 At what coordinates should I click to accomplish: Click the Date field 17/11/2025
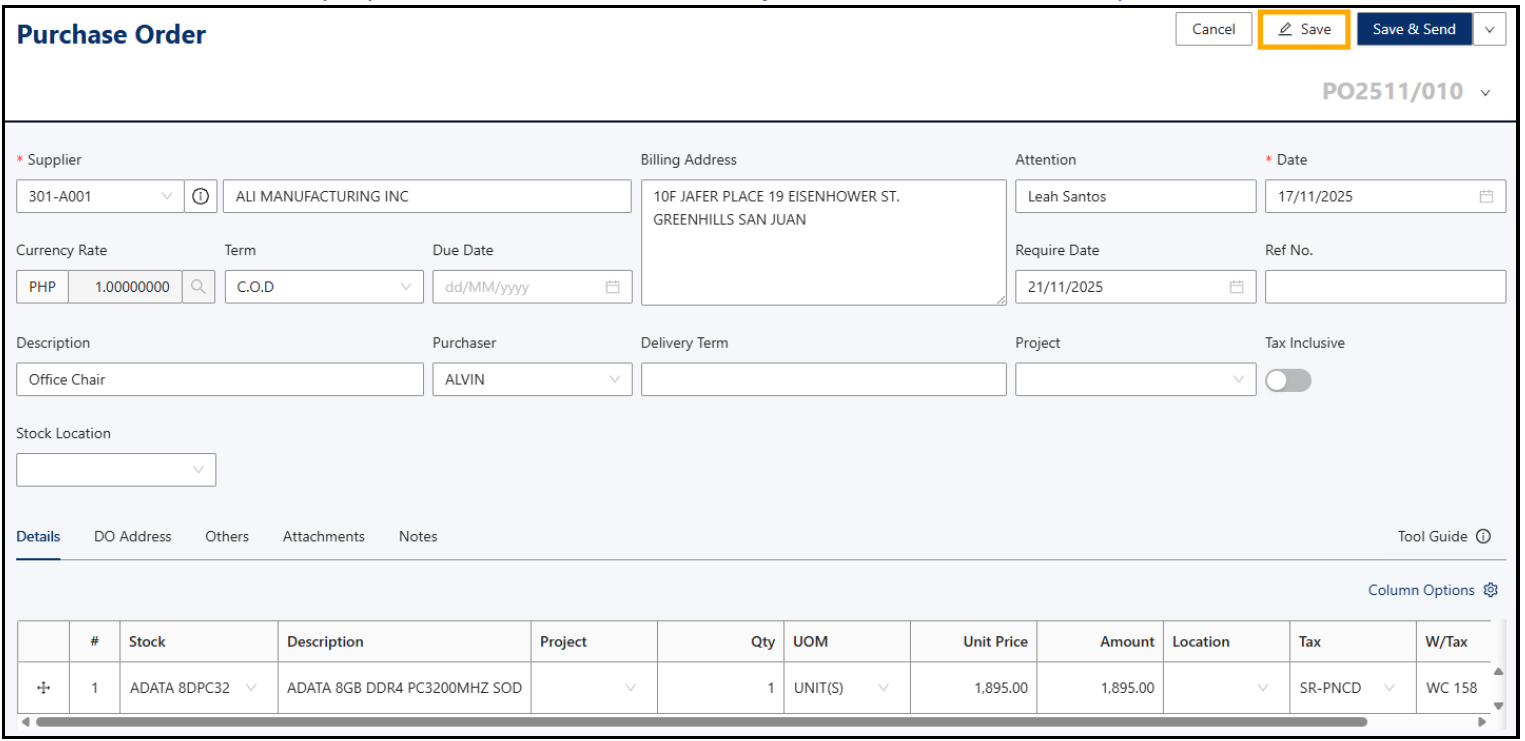(1385, 197)
